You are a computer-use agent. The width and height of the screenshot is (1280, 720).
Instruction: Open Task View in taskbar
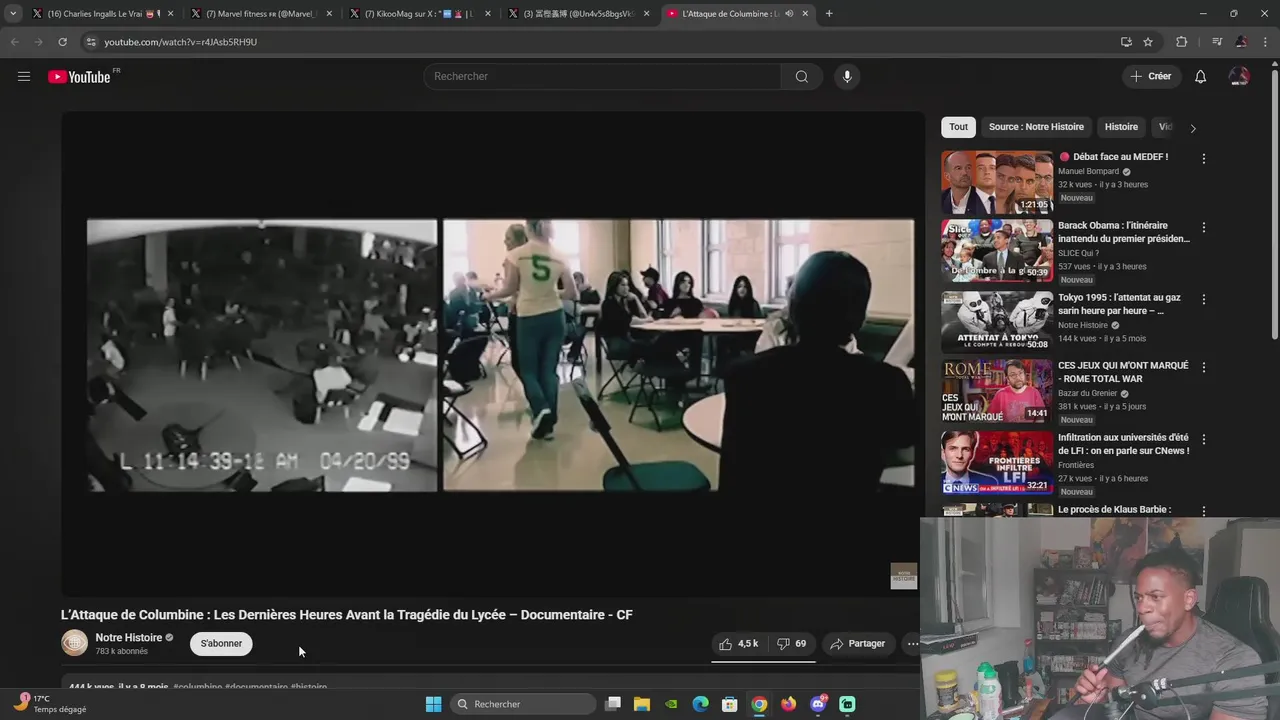614,704
